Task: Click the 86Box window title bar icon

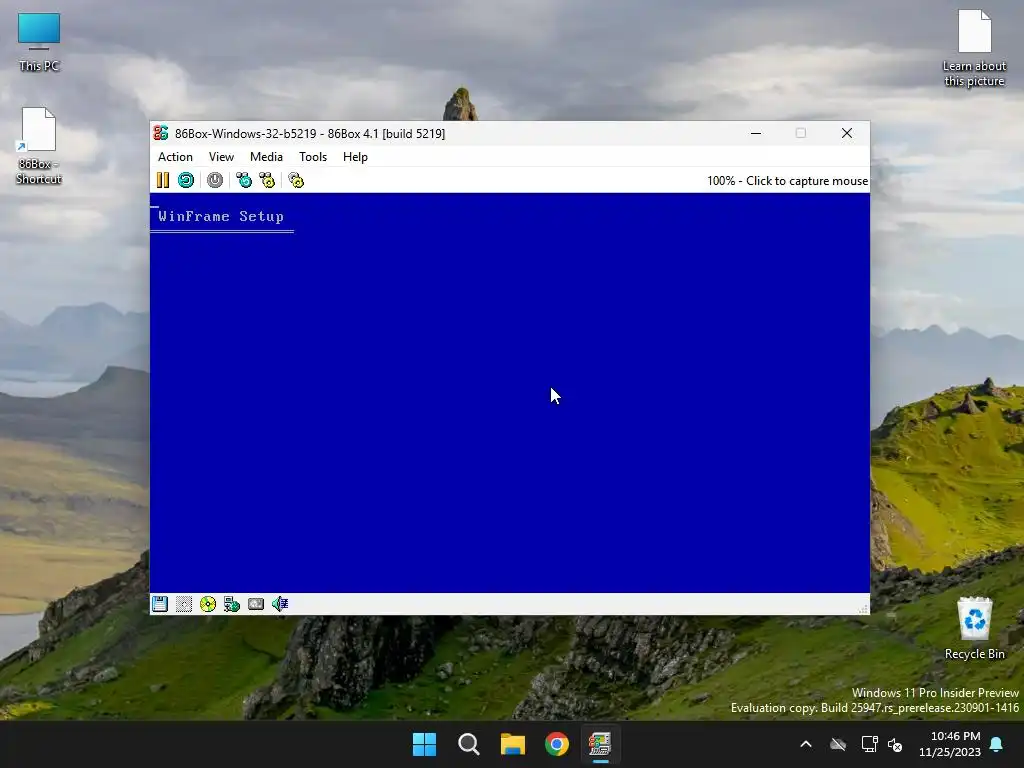Action: coord(161,133)
